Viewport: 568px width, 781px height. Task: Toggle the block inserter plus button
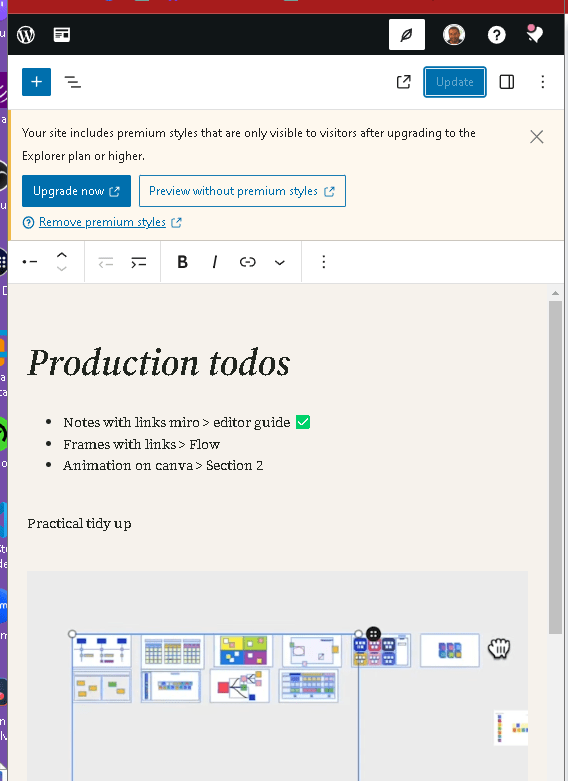click(36, 82)
